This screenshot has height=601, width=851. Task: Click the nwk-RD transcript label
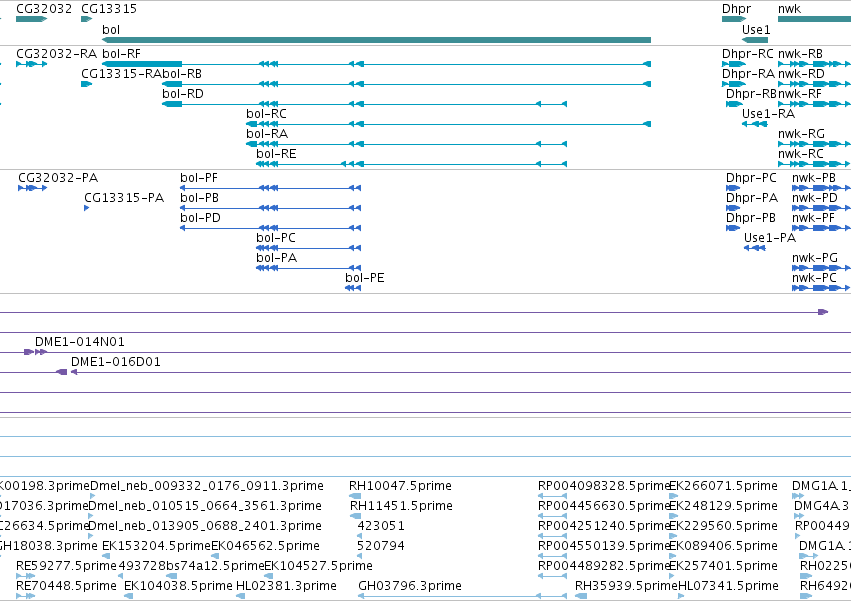tap(801, 74)
